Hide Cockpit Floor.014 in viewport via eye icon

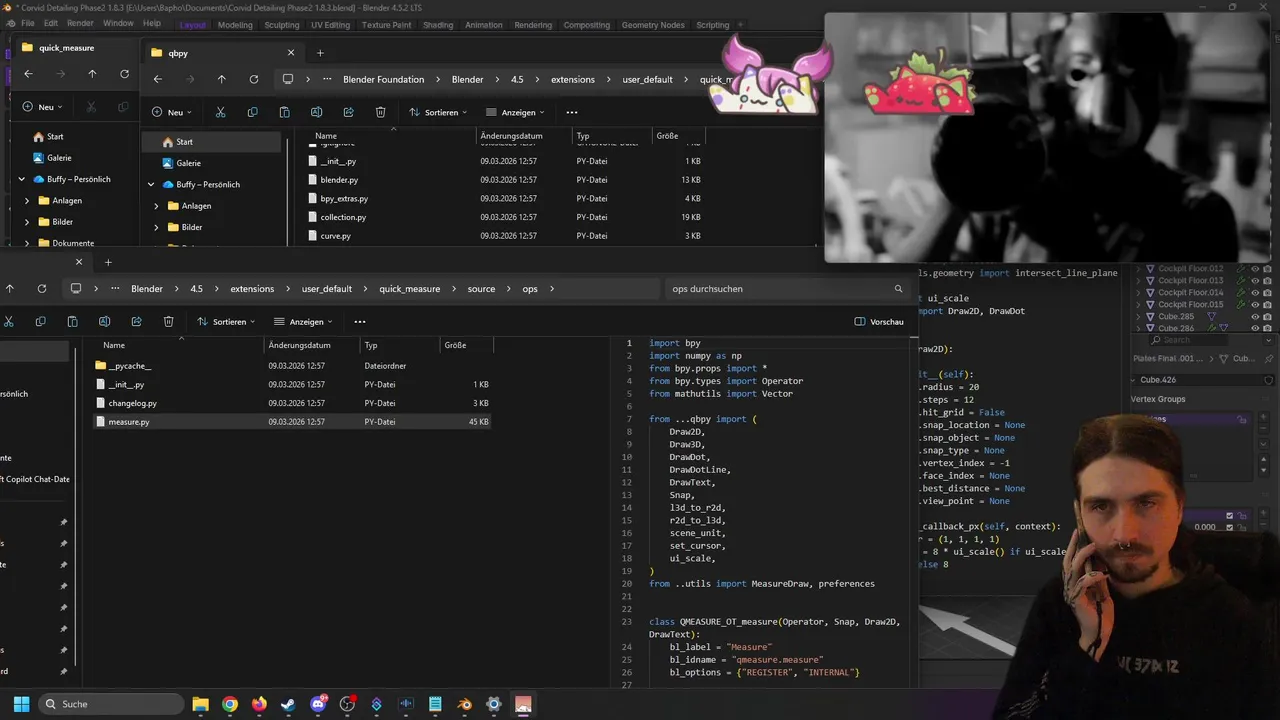click(1255, 292)
